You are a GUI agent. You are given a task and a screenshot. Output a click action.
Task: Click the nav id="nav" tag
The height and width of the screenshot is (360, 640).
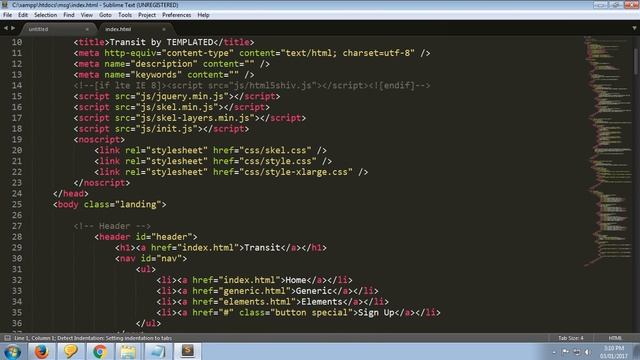[x=151, y=258]
